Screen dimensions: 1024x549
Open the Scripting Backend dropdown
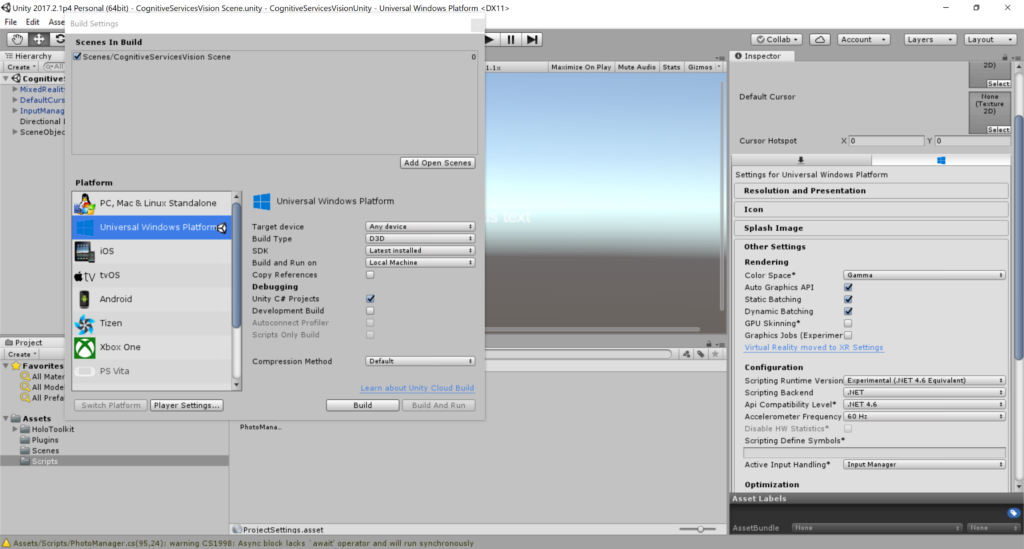(x=924, y=392)
